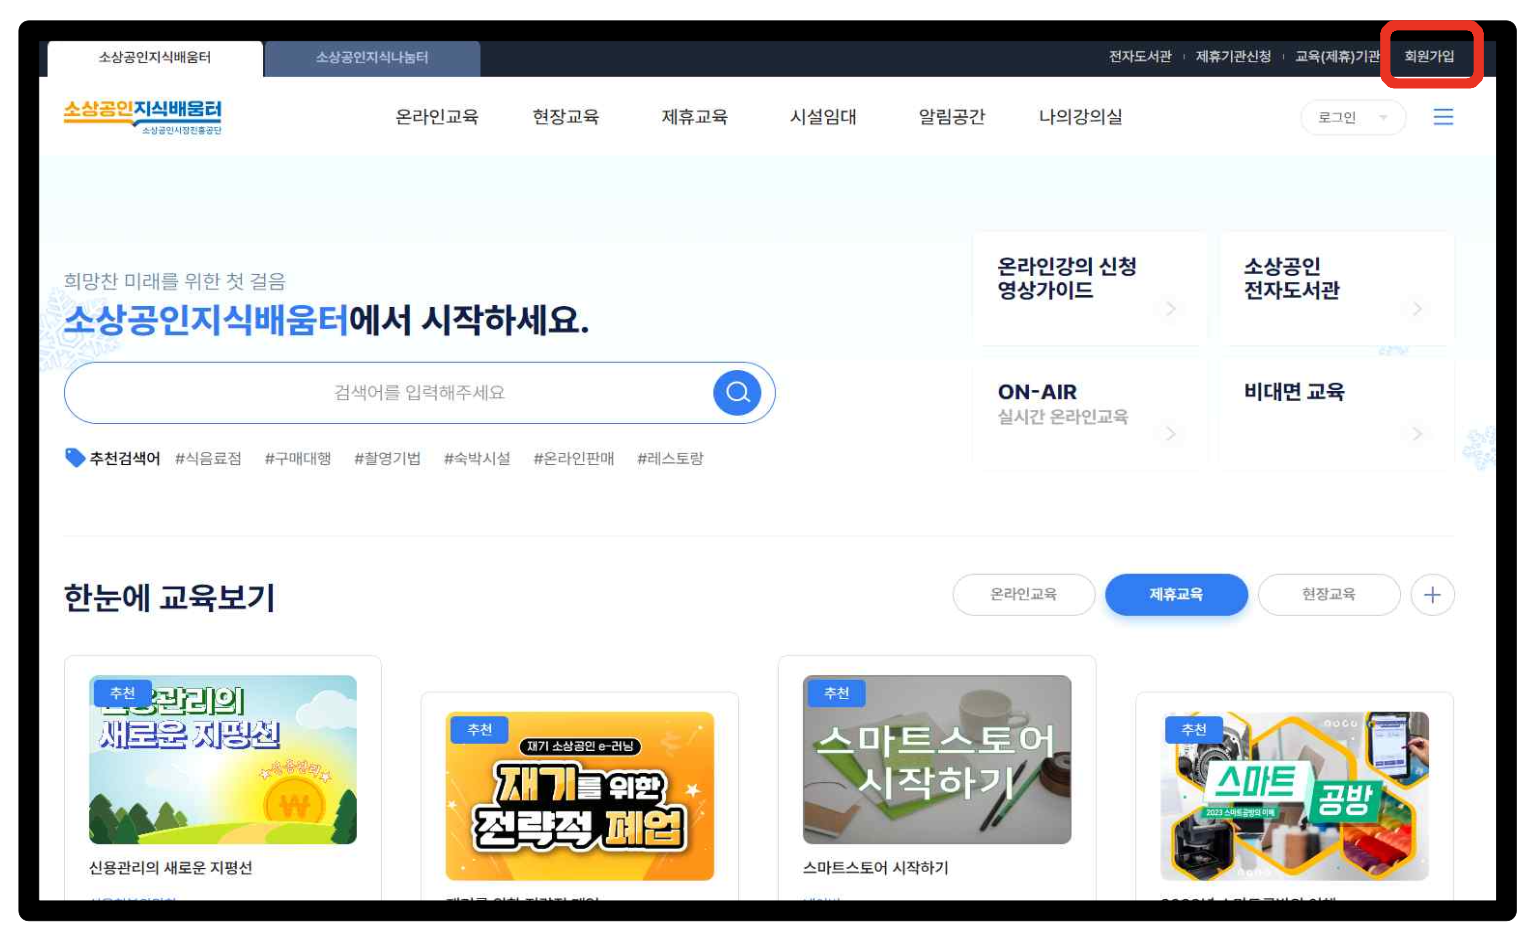Open the 스마트스토어 시작하기 course thumbnail

click(938, 758)
